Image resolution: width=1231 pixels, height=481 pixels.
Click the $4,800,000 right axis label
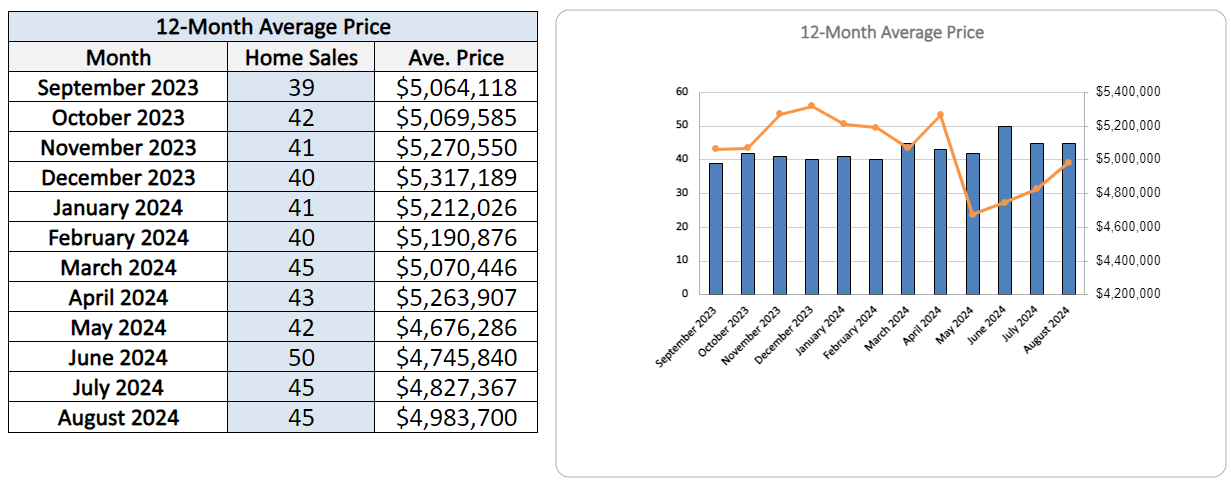[x=1128, y=193]
